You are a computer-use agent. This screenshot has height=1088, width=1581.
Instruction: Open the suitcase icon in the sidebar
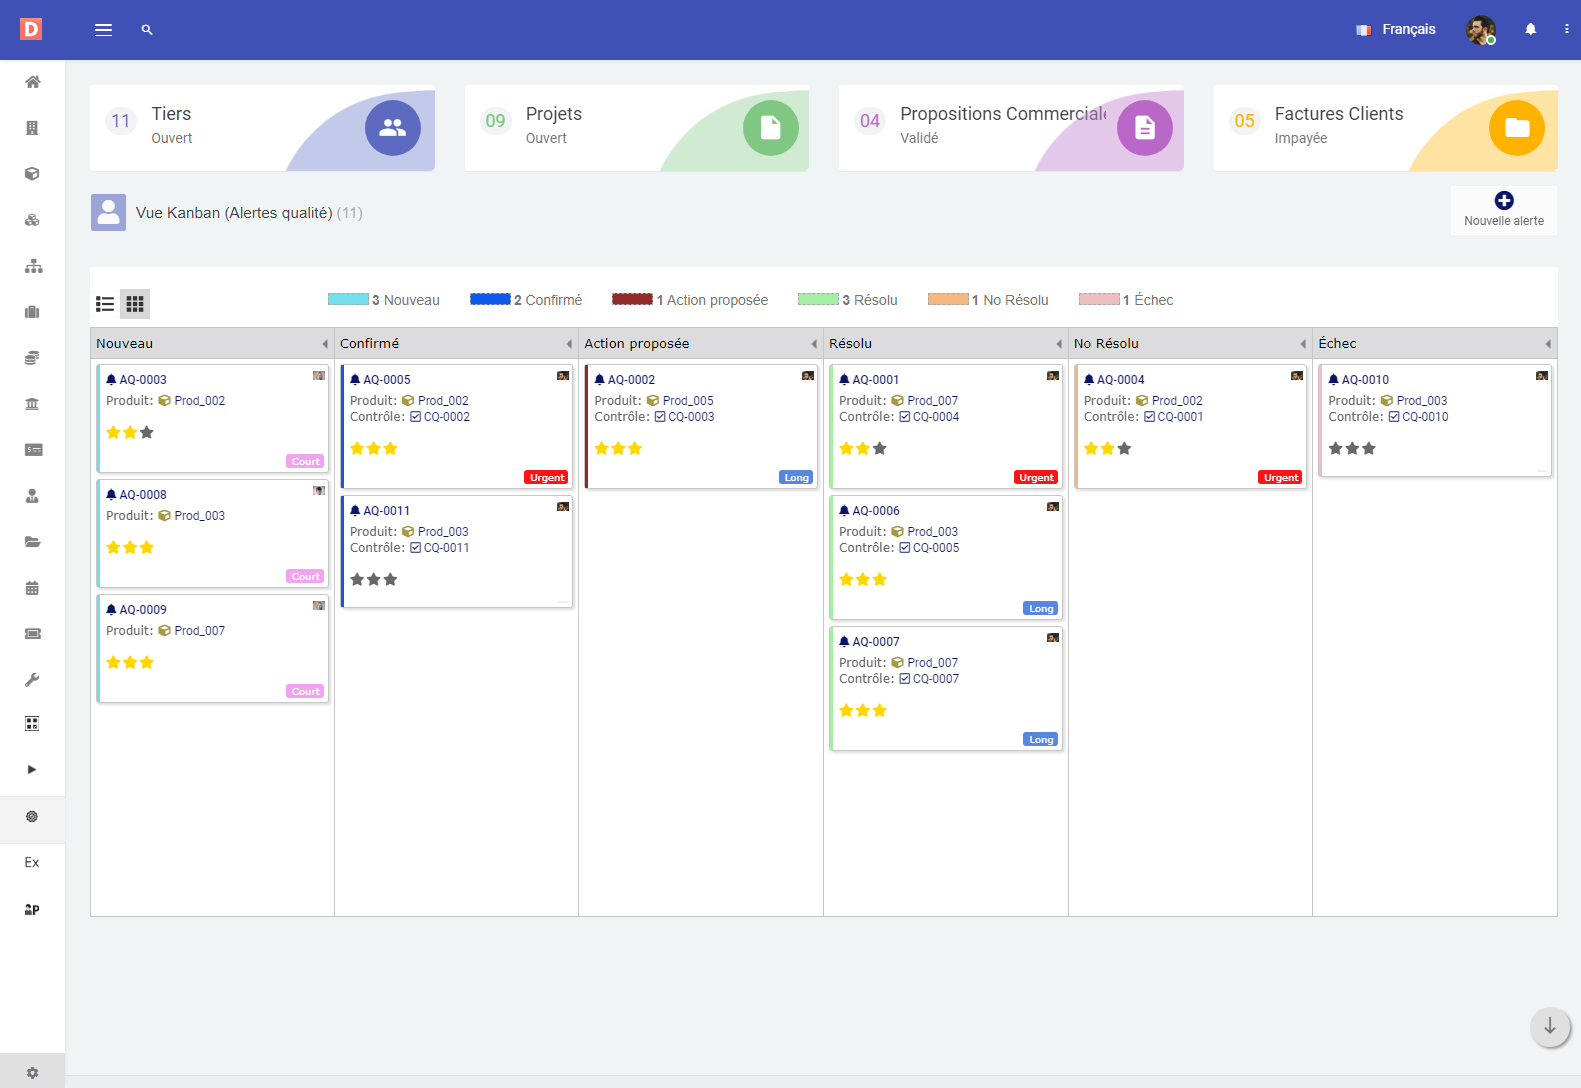(x=32, y=312)
